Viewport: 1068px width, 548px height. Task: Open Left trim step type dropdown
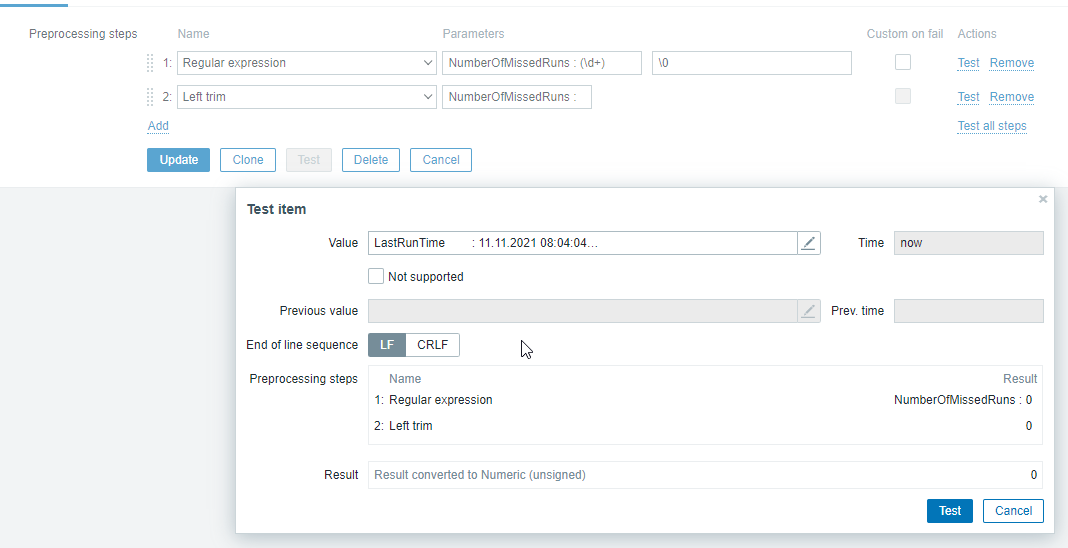[x=307, y=97]
